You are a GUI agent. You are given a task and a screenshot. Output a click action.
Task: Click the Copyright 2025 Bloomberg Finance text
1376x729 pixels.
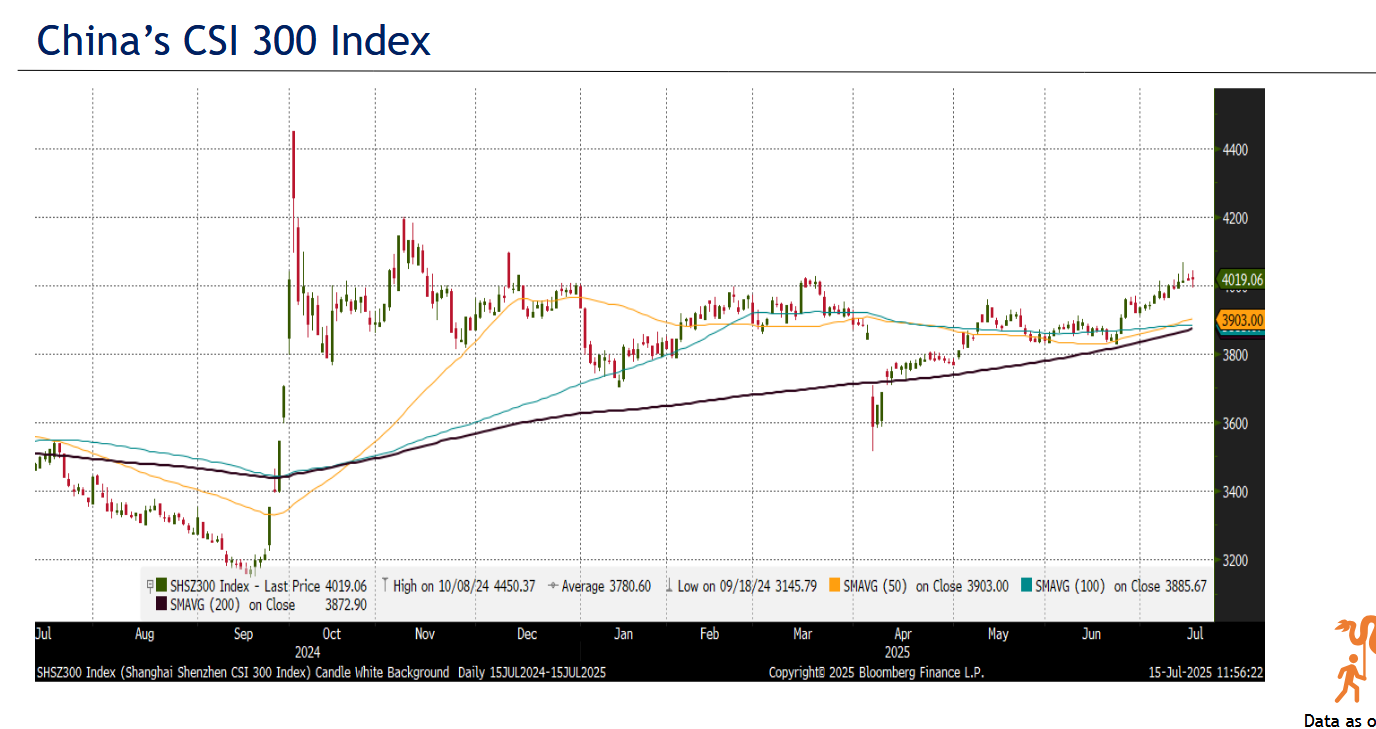pyautogui.click(x=876, y=673)
